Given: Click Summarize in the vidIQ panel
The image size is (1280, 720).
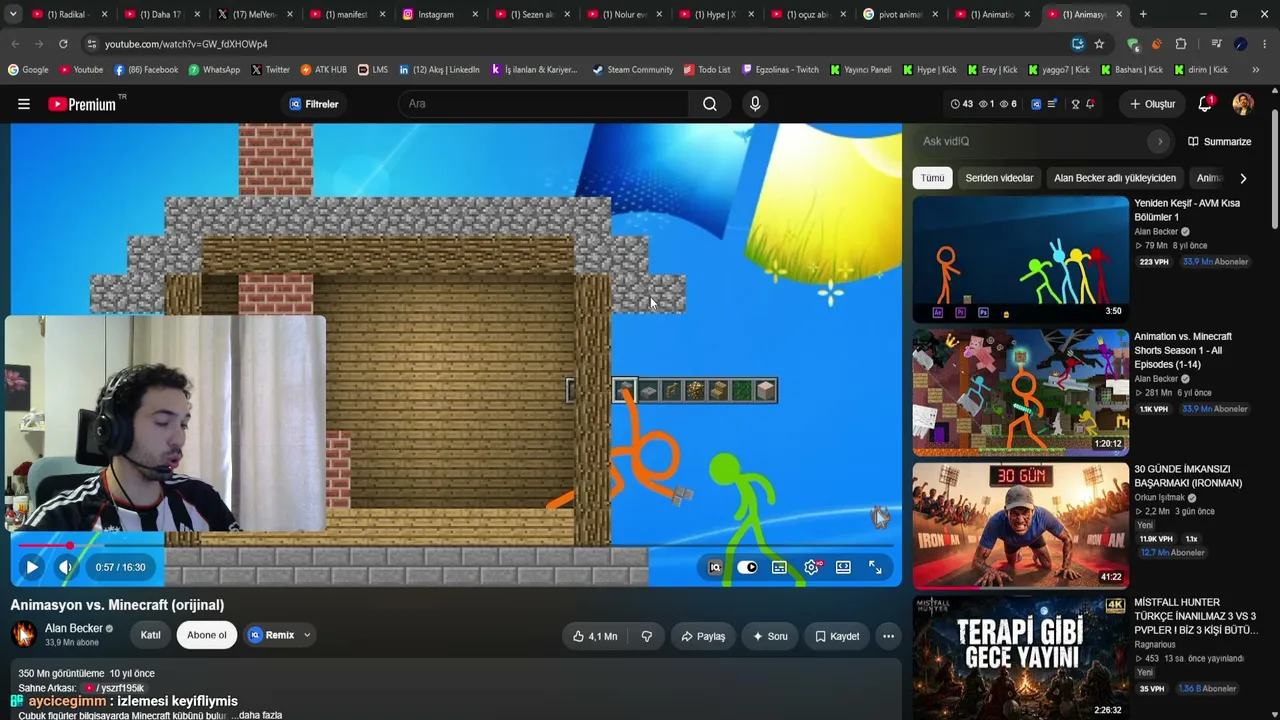Looking at the screenshot, I should [x=1219, y=142].
